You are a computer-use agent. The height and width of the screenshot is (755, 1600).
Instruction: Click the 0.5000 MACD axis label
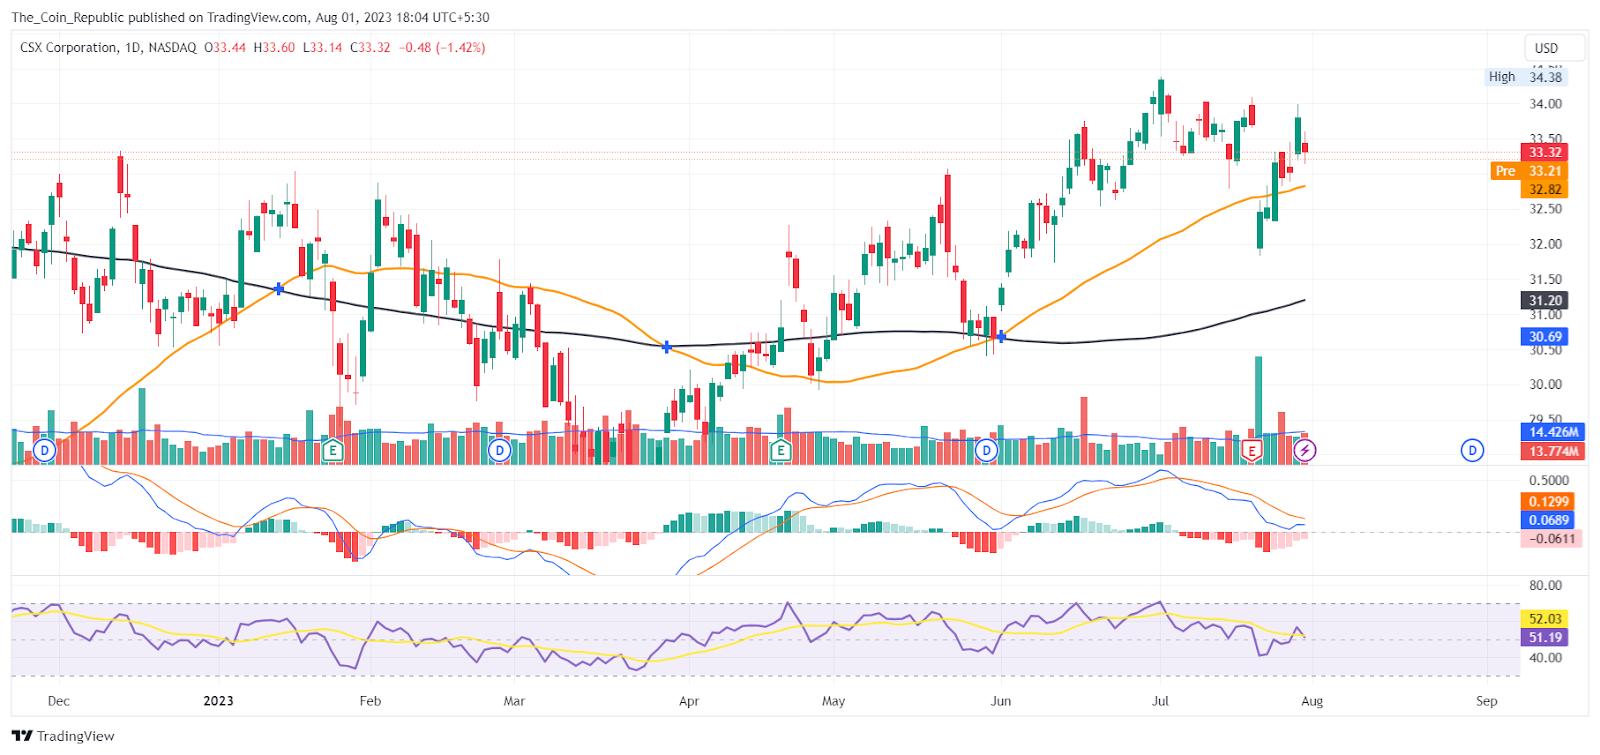tap(1548, 480)
